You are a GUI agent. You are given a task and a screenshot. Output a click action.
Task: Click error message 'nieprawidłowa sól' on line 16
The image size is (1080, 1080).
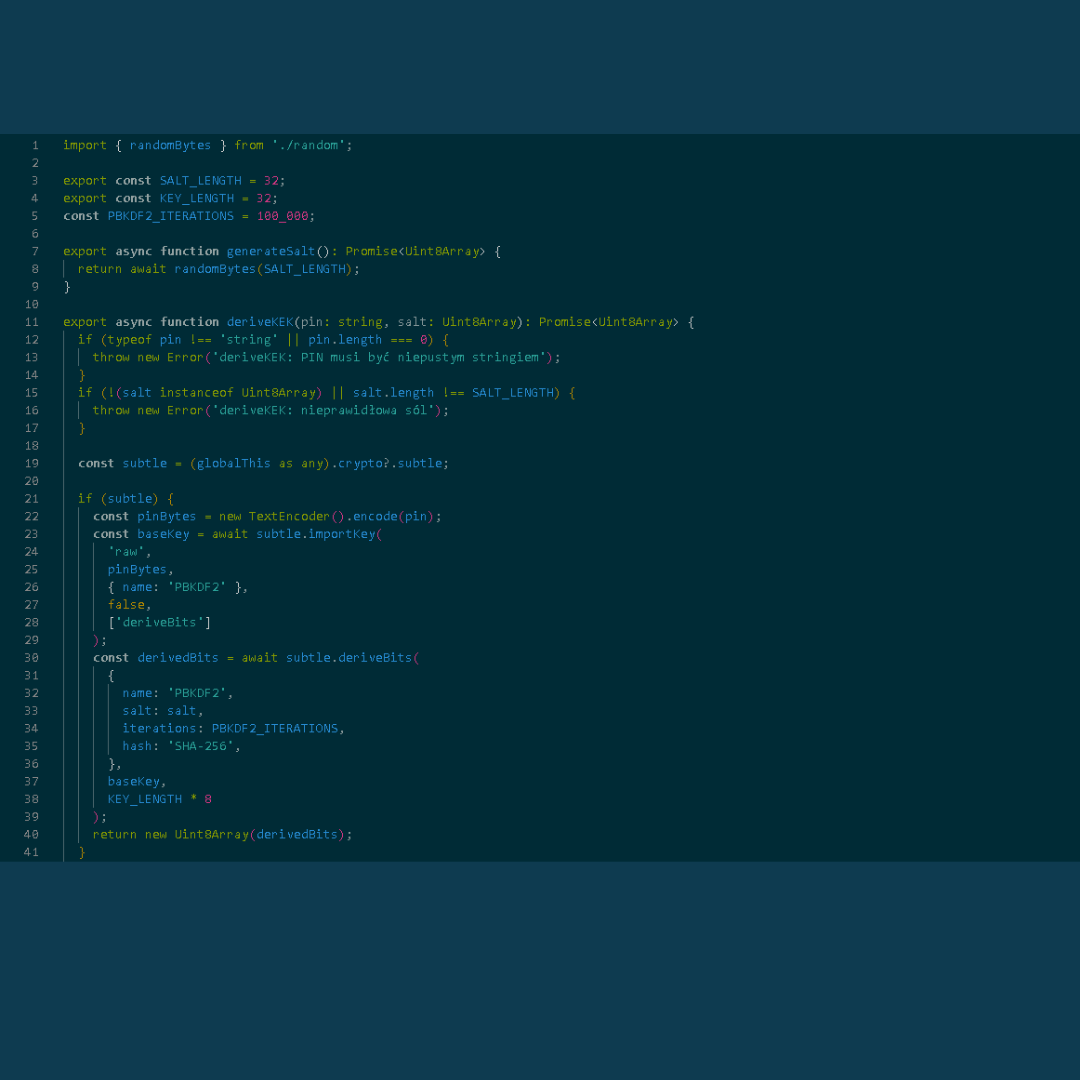coord(364,411)
